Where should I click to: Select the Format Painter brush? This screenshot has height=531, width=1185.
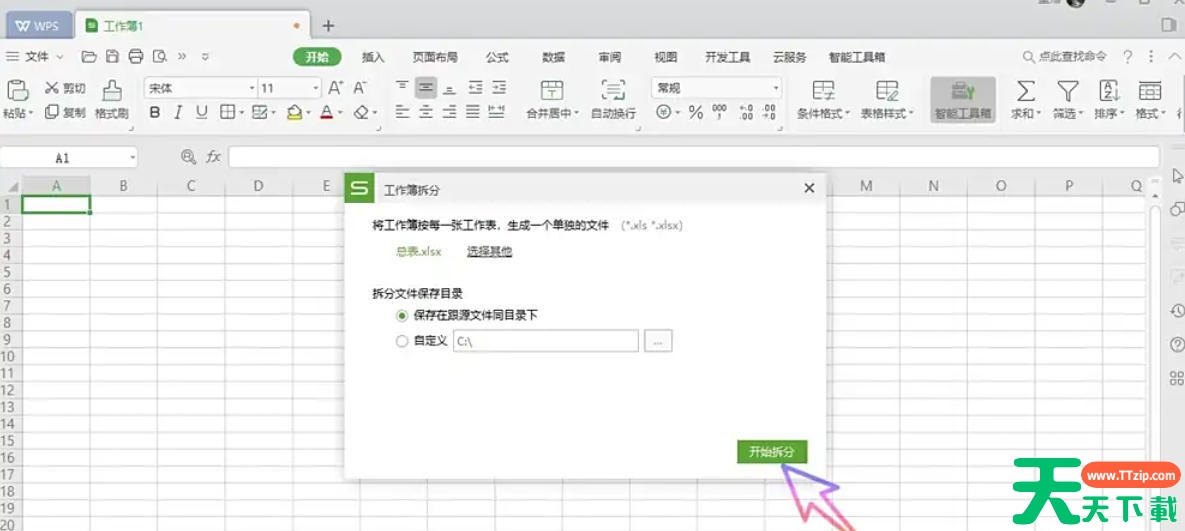tap(112, 91)
